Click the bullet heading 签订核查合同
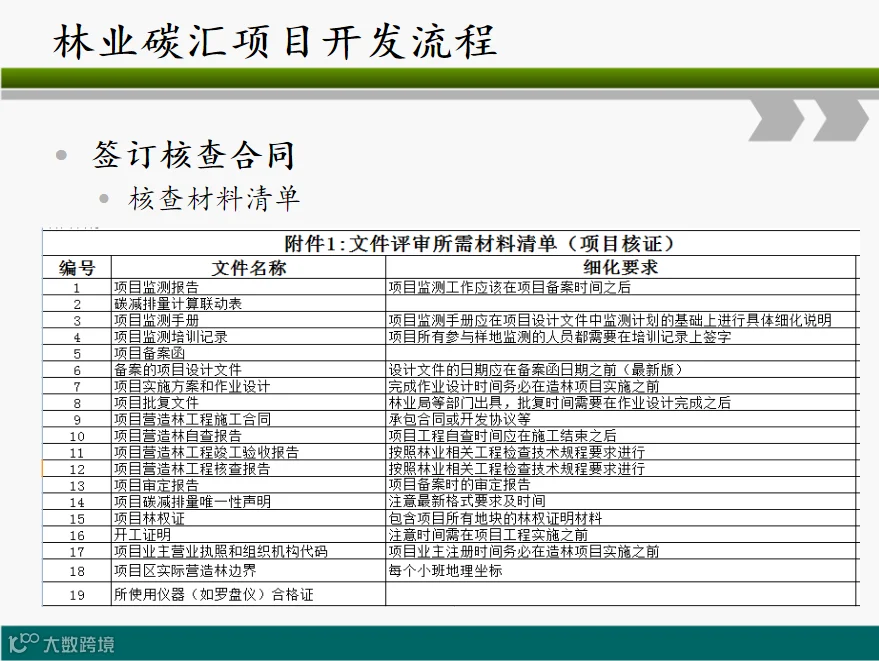The height and width of the screenshot is (661, 879). 193,155
